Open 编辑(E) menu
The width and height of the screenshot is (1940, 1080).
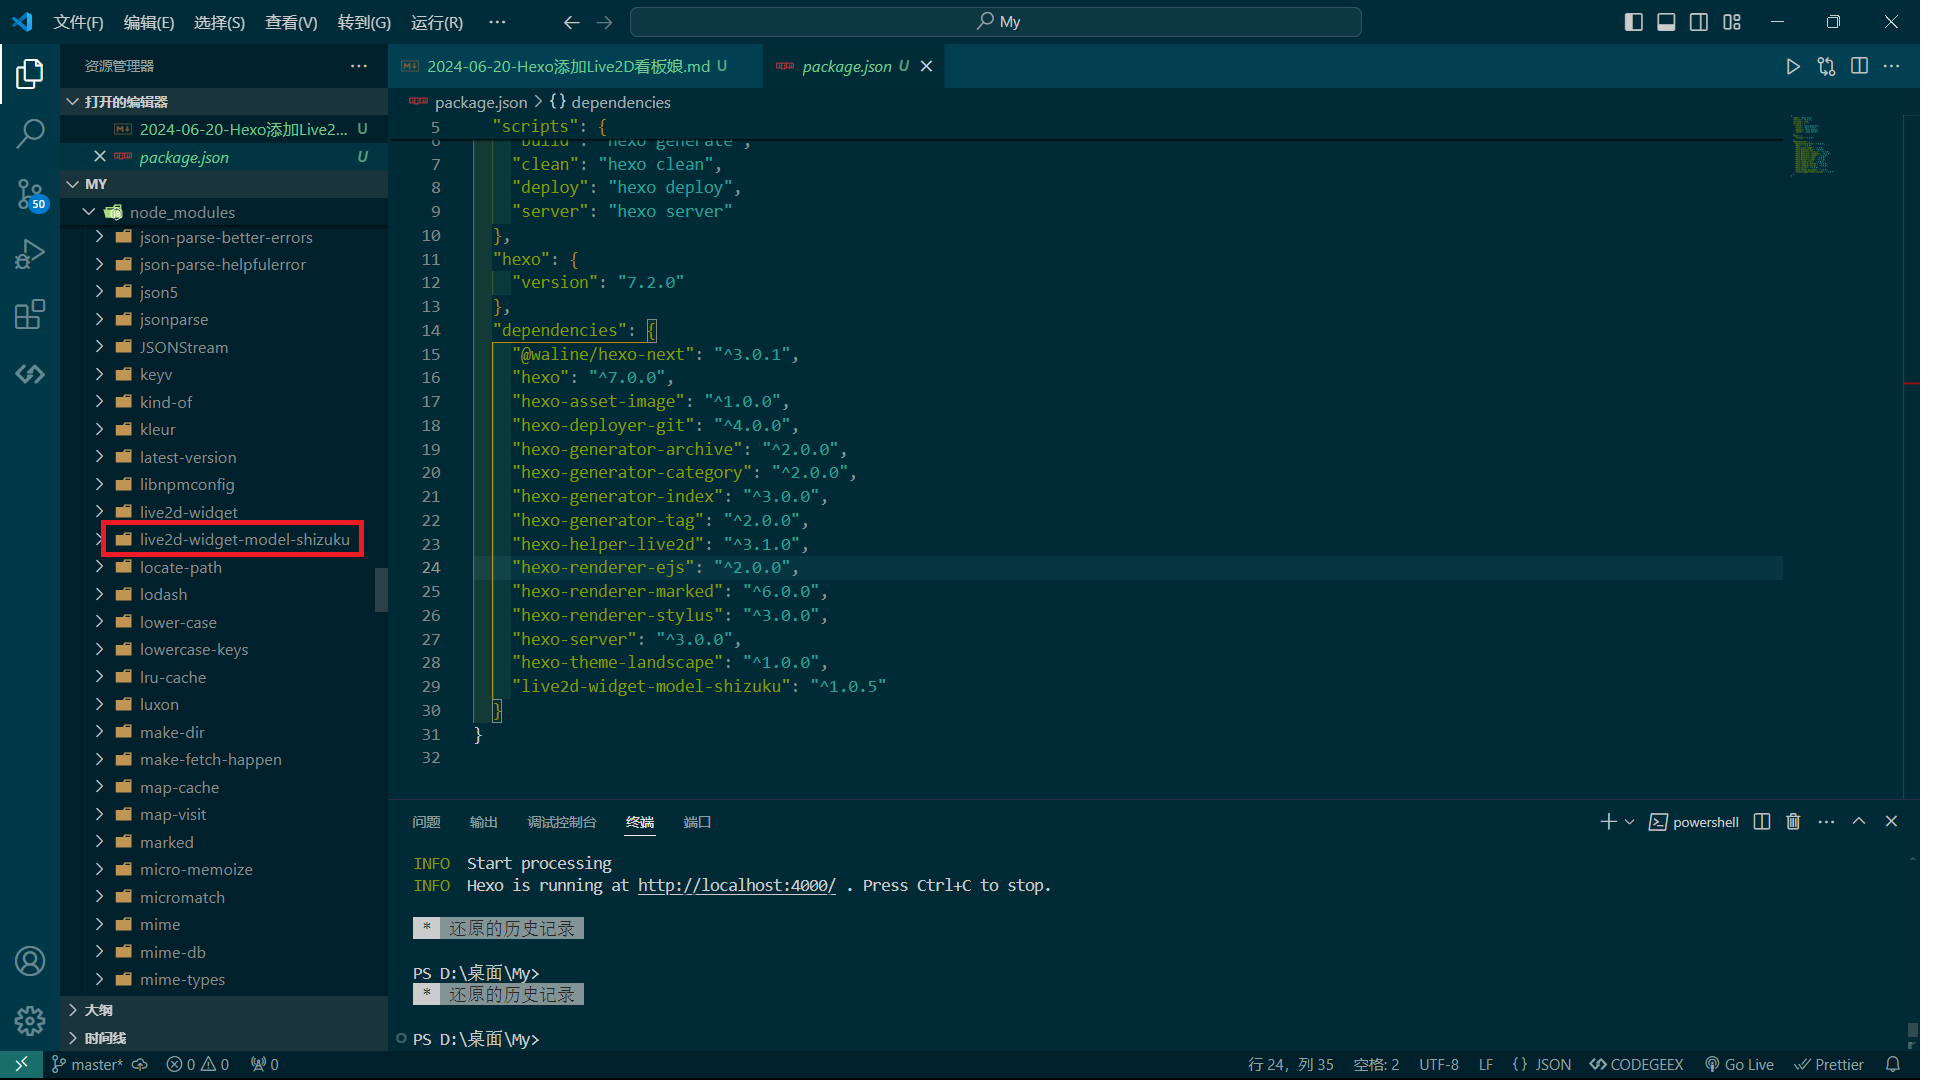coord(149,22)
